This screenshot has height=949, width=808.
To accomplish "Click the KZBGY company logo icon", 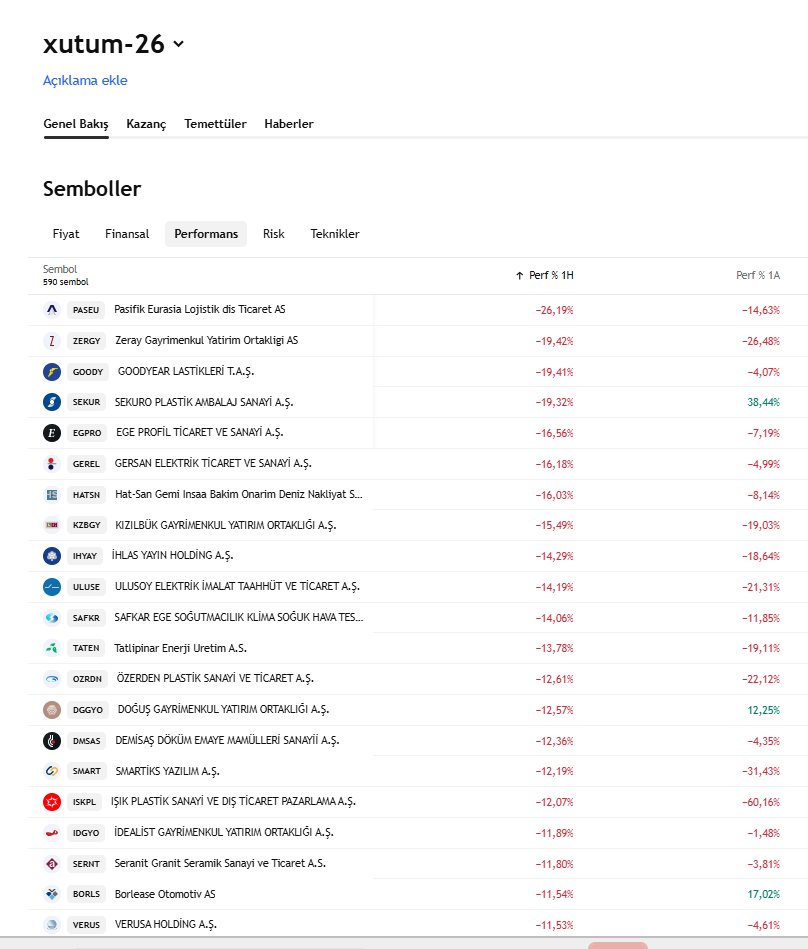I will coord(52,525).
